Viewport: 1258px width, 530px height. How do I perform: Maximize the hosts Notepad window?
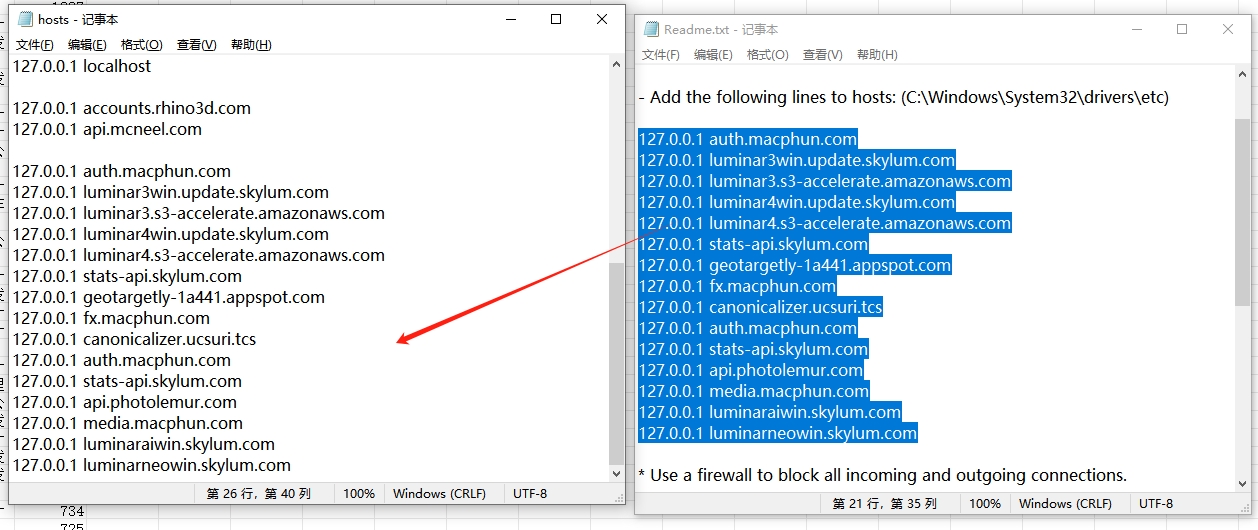tap(556, 19)
